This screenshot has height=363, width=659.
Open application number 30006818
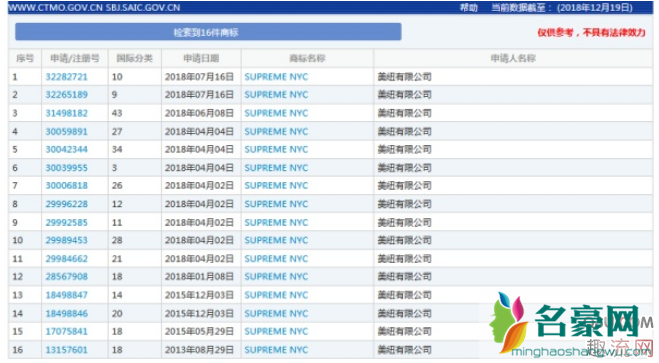point(66,185)
